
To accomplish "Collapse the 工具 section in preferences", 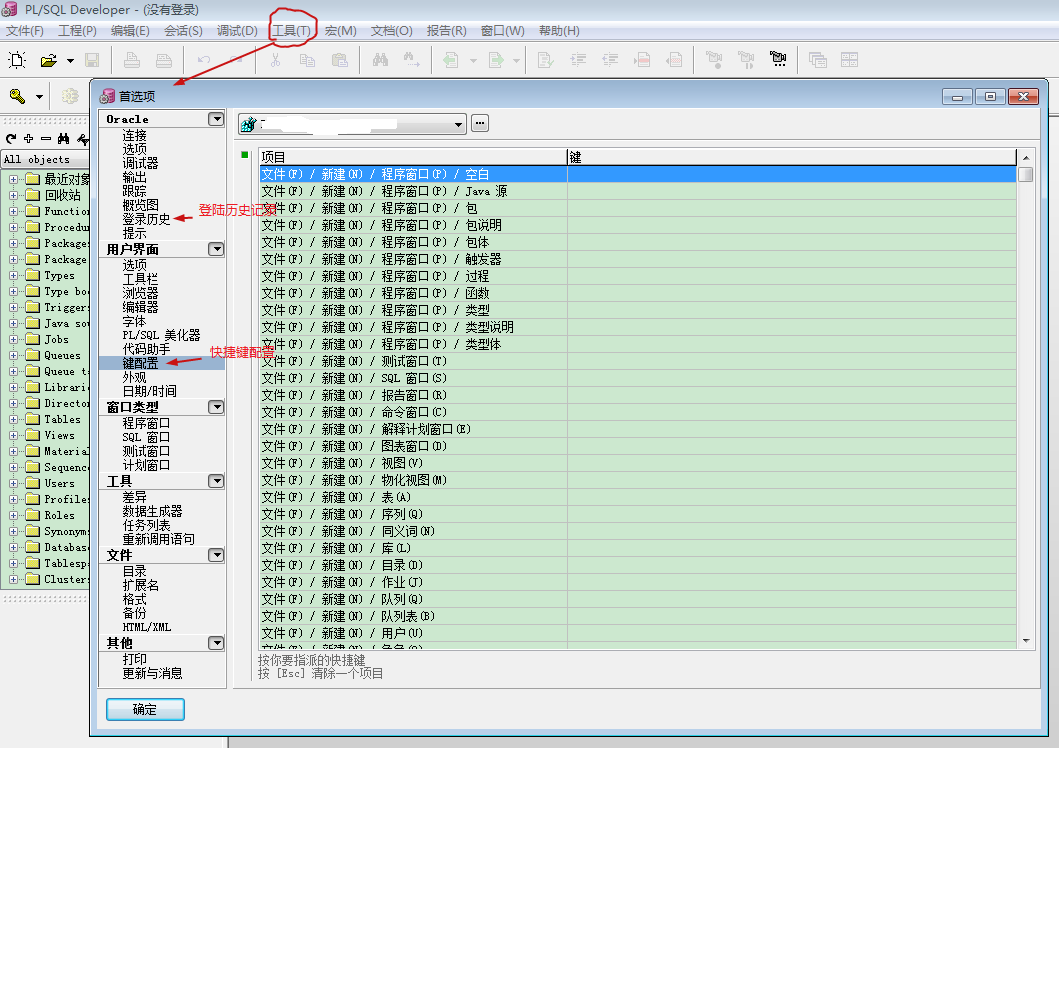I will (216, 481).
